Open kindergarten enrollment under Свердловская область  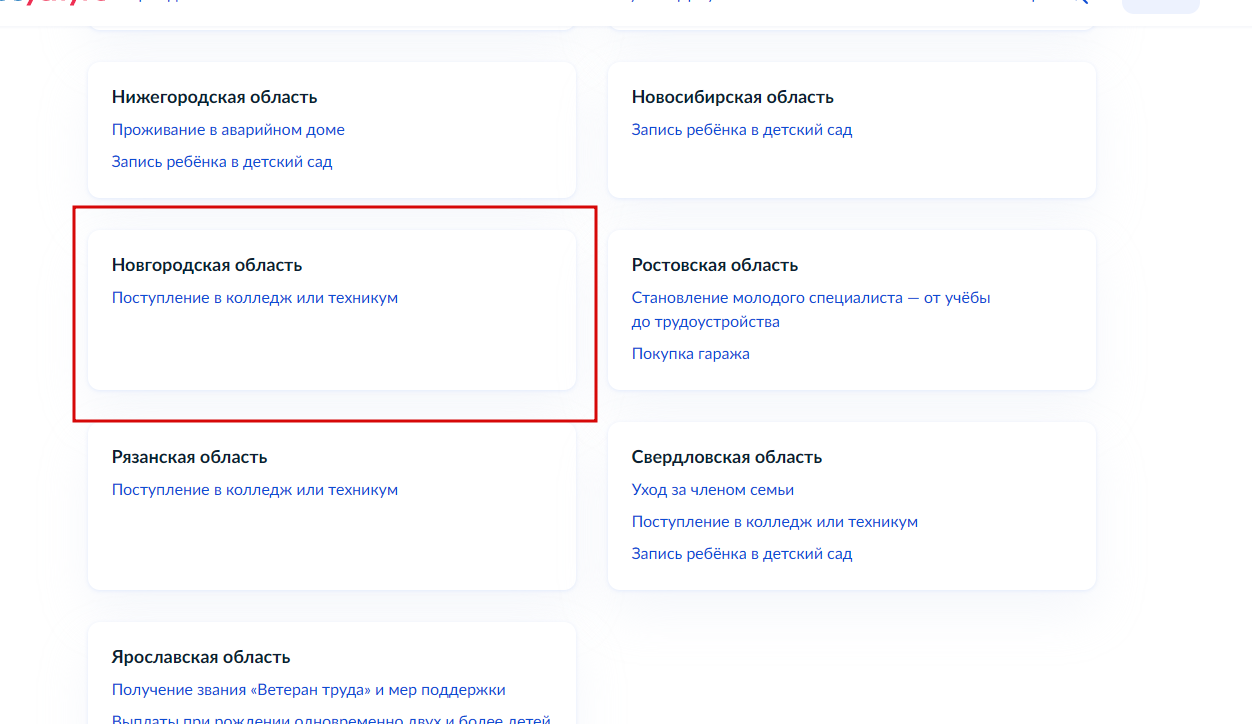click(742, 554)
